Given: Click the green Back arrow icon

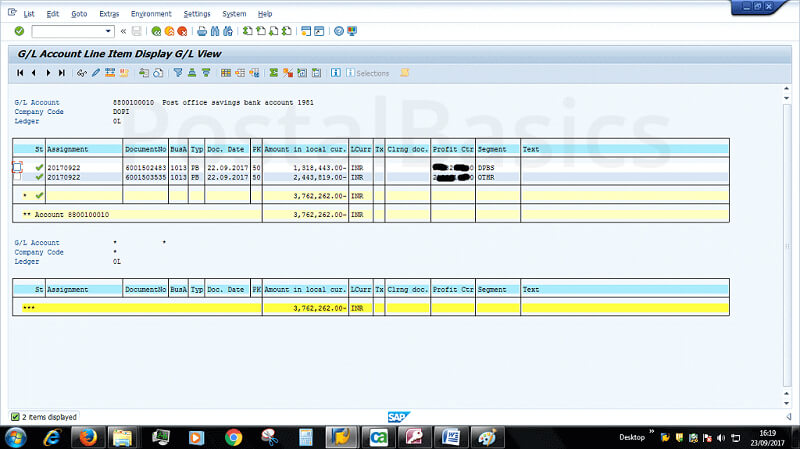Looking at the screenshot, I should coord(156,31).
